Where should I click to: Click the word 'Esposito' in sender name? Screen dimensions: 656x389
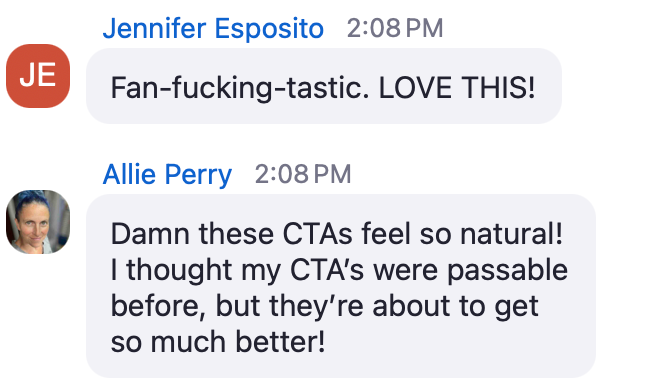coord(269,29)
